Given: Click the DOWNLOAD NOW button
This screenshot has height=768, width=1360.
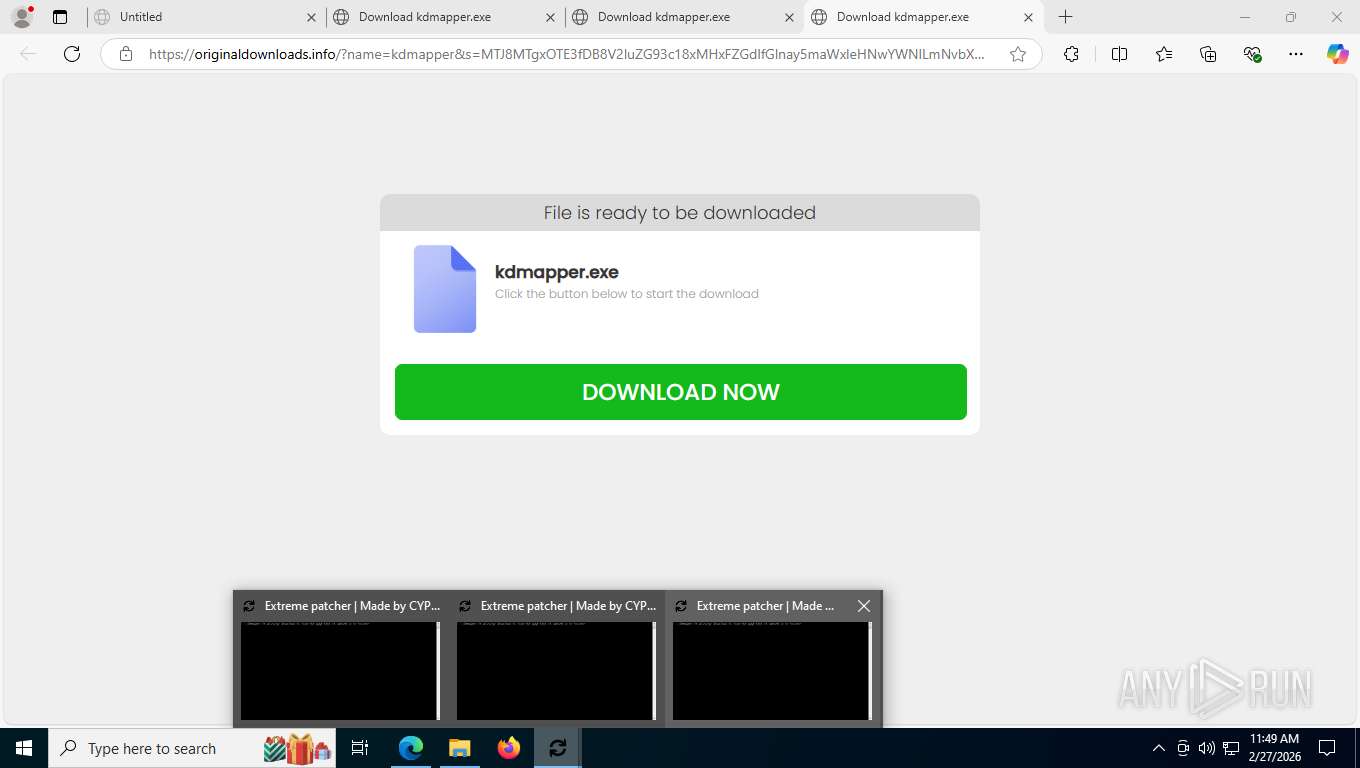Looking at the screenshot, I should (681, 392).
